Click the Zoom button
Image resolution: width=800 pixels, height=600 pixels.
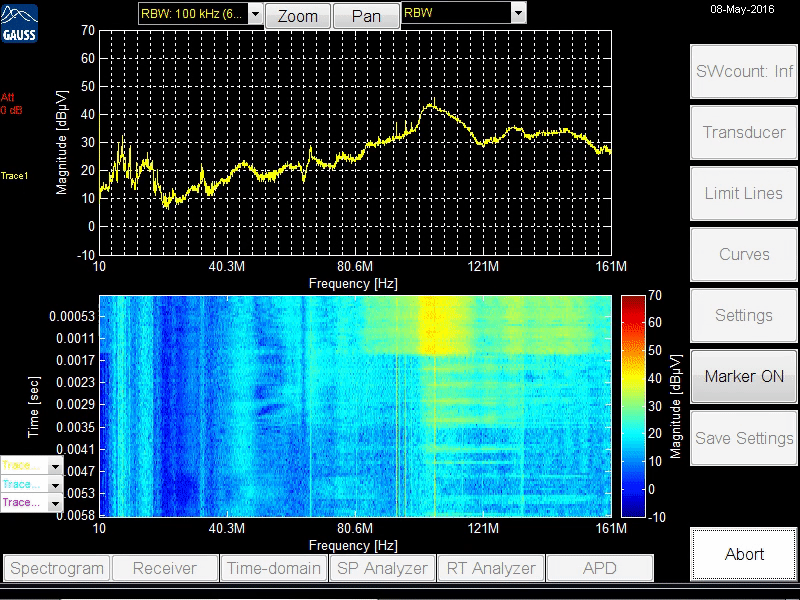click(x=297, y=16)
